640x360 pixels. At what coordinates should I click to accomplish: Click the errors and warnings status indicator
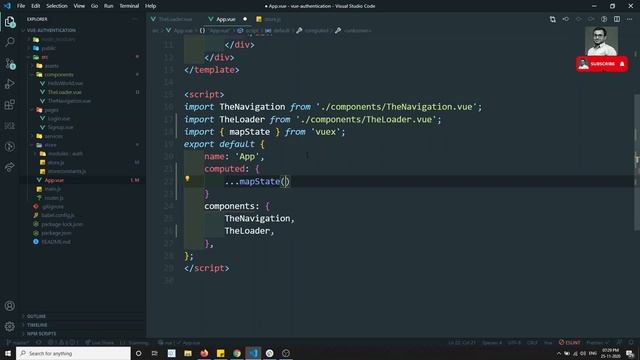click(63, 342)
